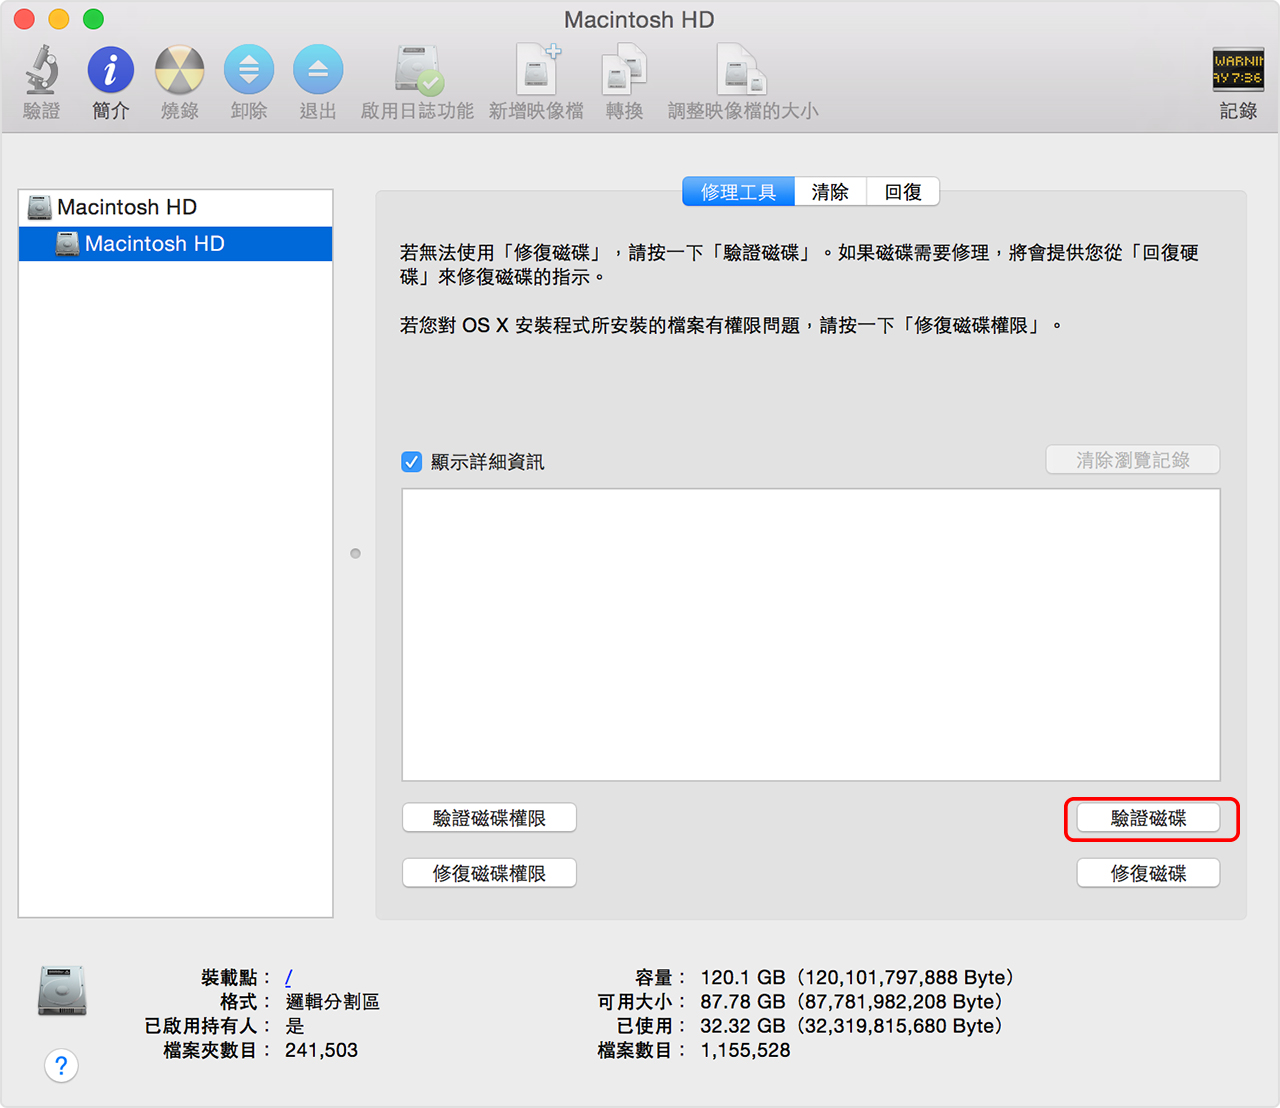The width and height of the screenshot is (1280, 1108).
Task: Open the 記錄 log toolbar icon
Action: [1238, 70]
